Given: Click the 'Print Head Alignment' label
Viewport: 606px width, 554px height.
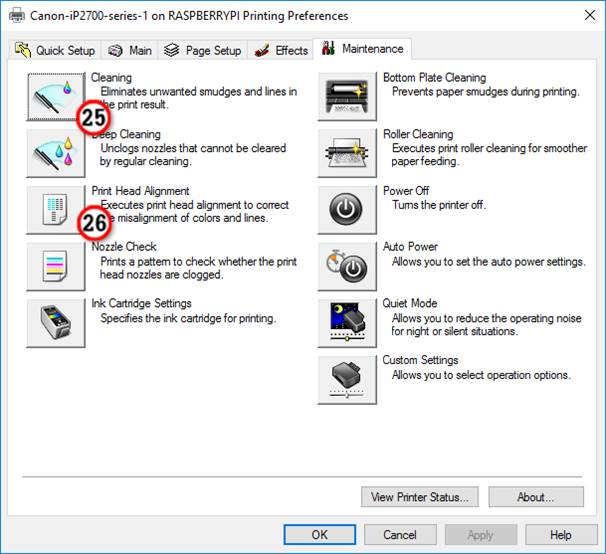Looking at the screenshot, I should pos(140,191).
